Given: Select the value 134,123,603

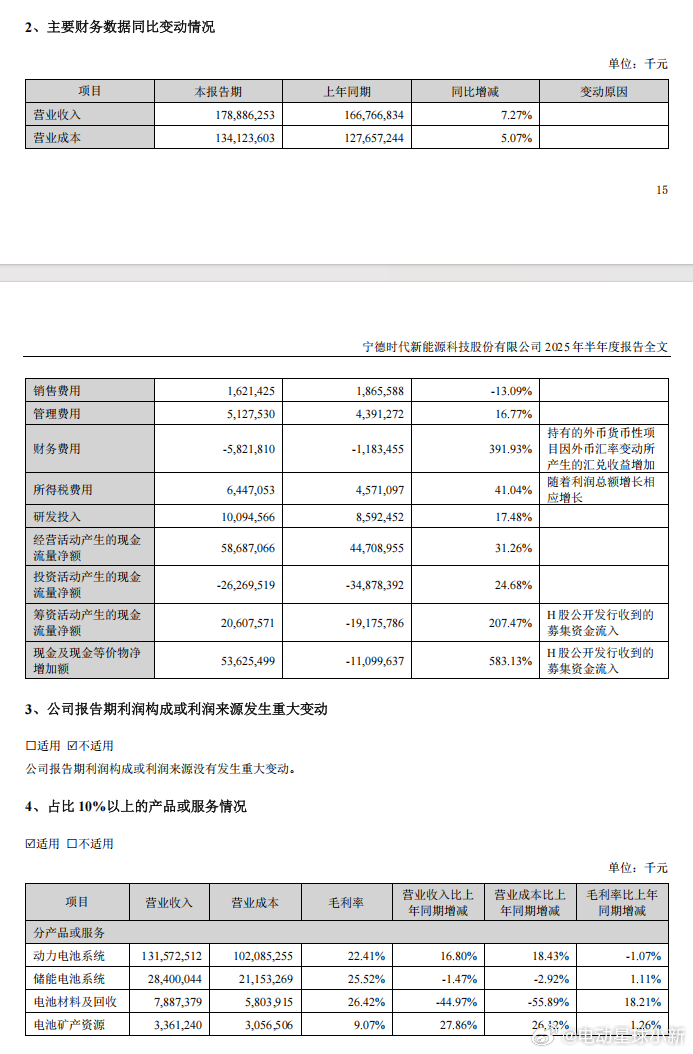Looking at the screenshot, I should 245,138.
